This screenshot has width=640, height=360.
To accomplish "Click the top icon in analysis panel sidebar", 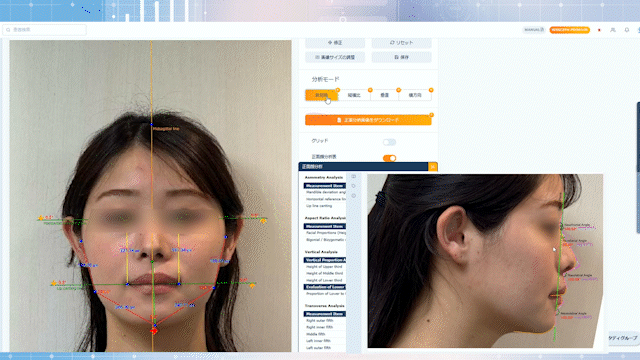I will pos(353,176).
